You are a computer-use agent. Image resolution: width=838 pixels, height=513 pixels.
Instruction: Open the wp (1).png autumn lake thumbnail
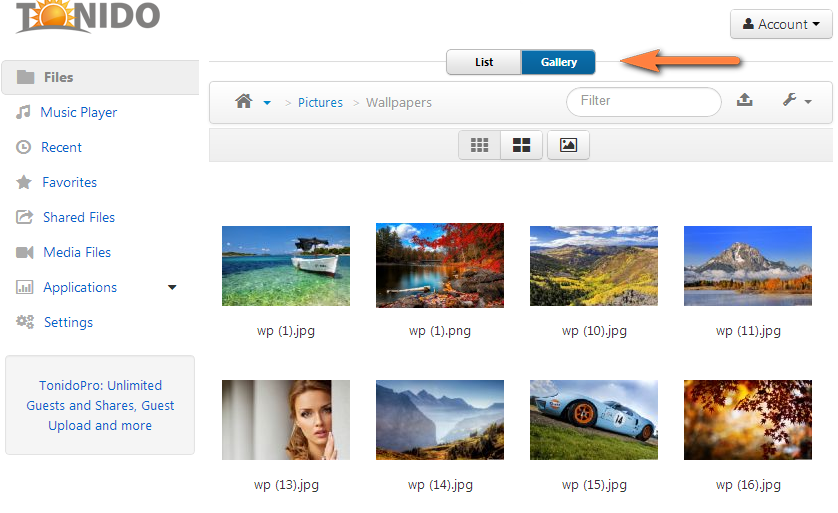tap(440, 266)
